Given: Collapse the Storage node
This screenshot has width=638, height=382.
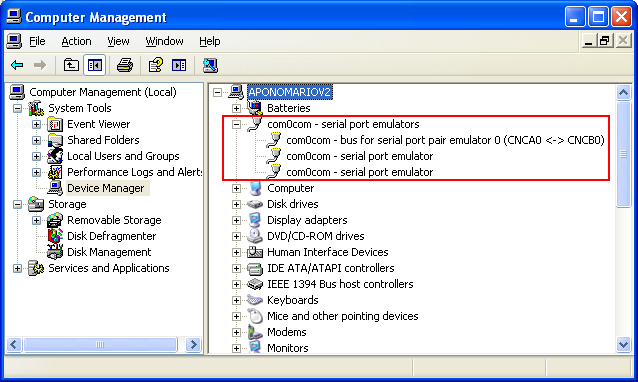Looking at the screenshot, I should click(17, 205).
